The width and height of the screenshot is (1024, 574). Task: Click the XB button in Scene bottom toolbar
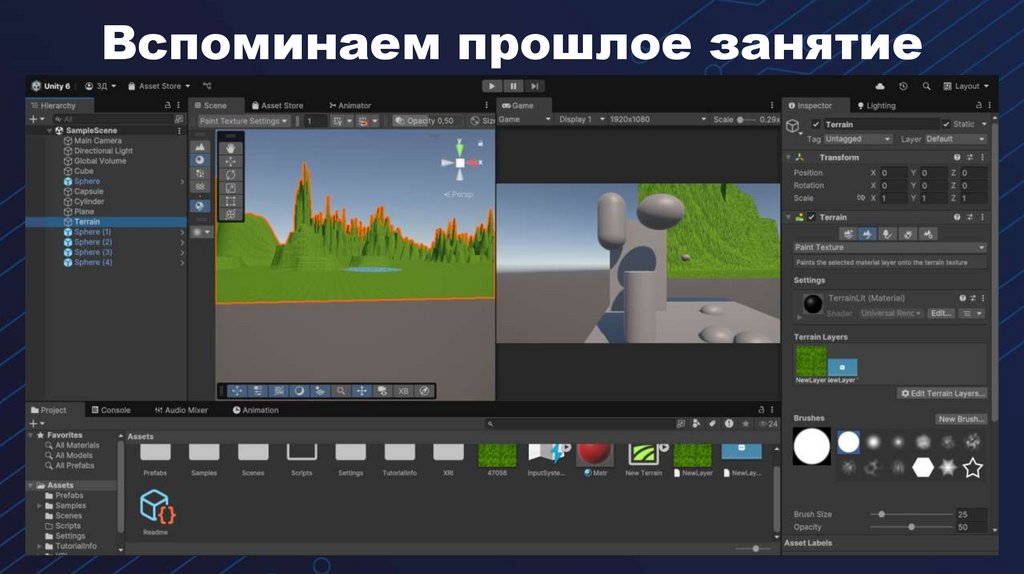tap(403, 391)
